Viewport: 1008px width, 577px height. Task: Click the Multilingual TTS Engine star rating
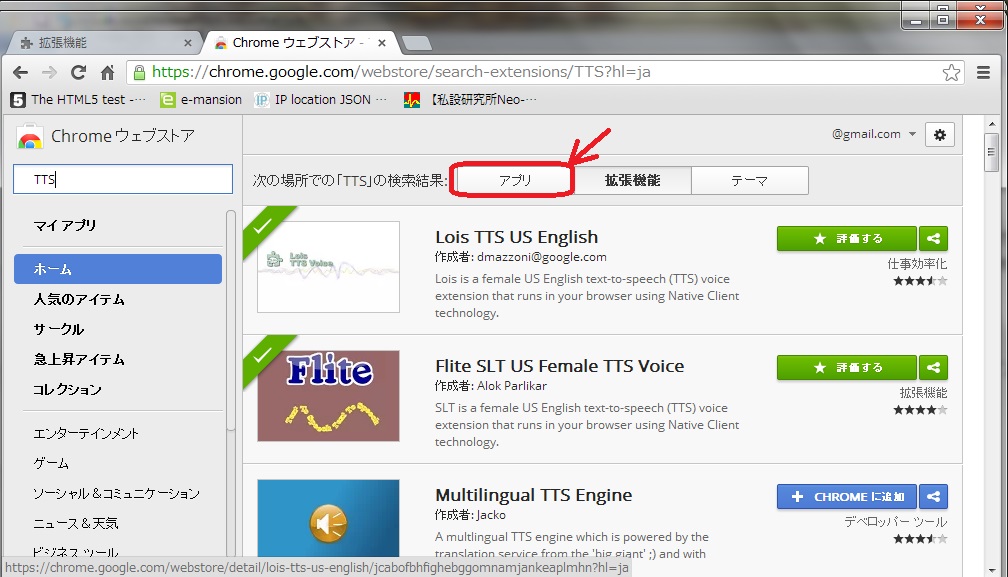click(x=920, y=539)
